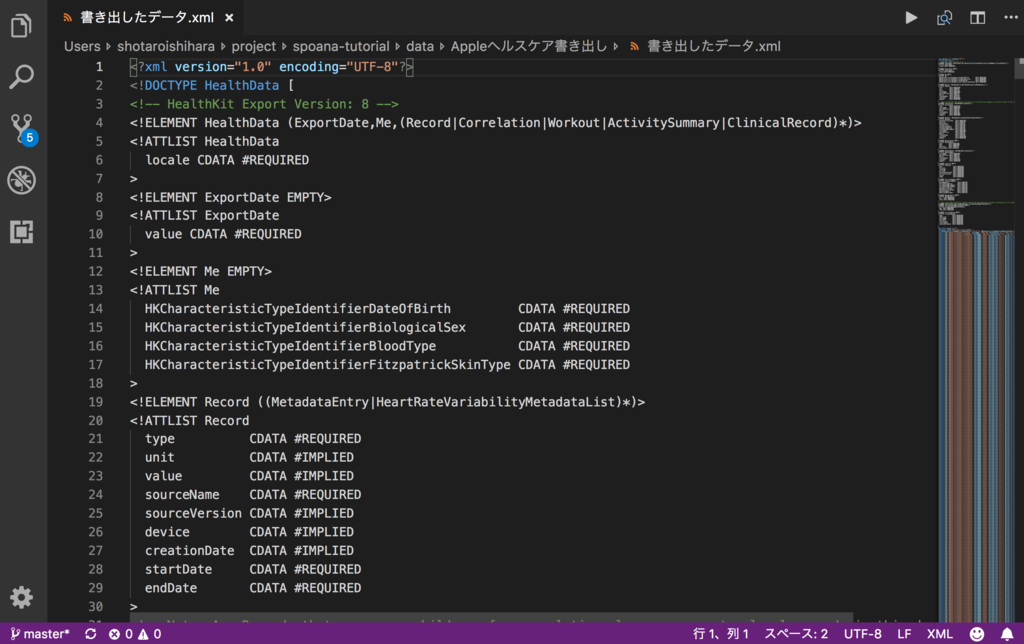The width and height of the screenshot is (1024, 644).
Task: Click the sourceVersion attribute text
Action: 193,513
